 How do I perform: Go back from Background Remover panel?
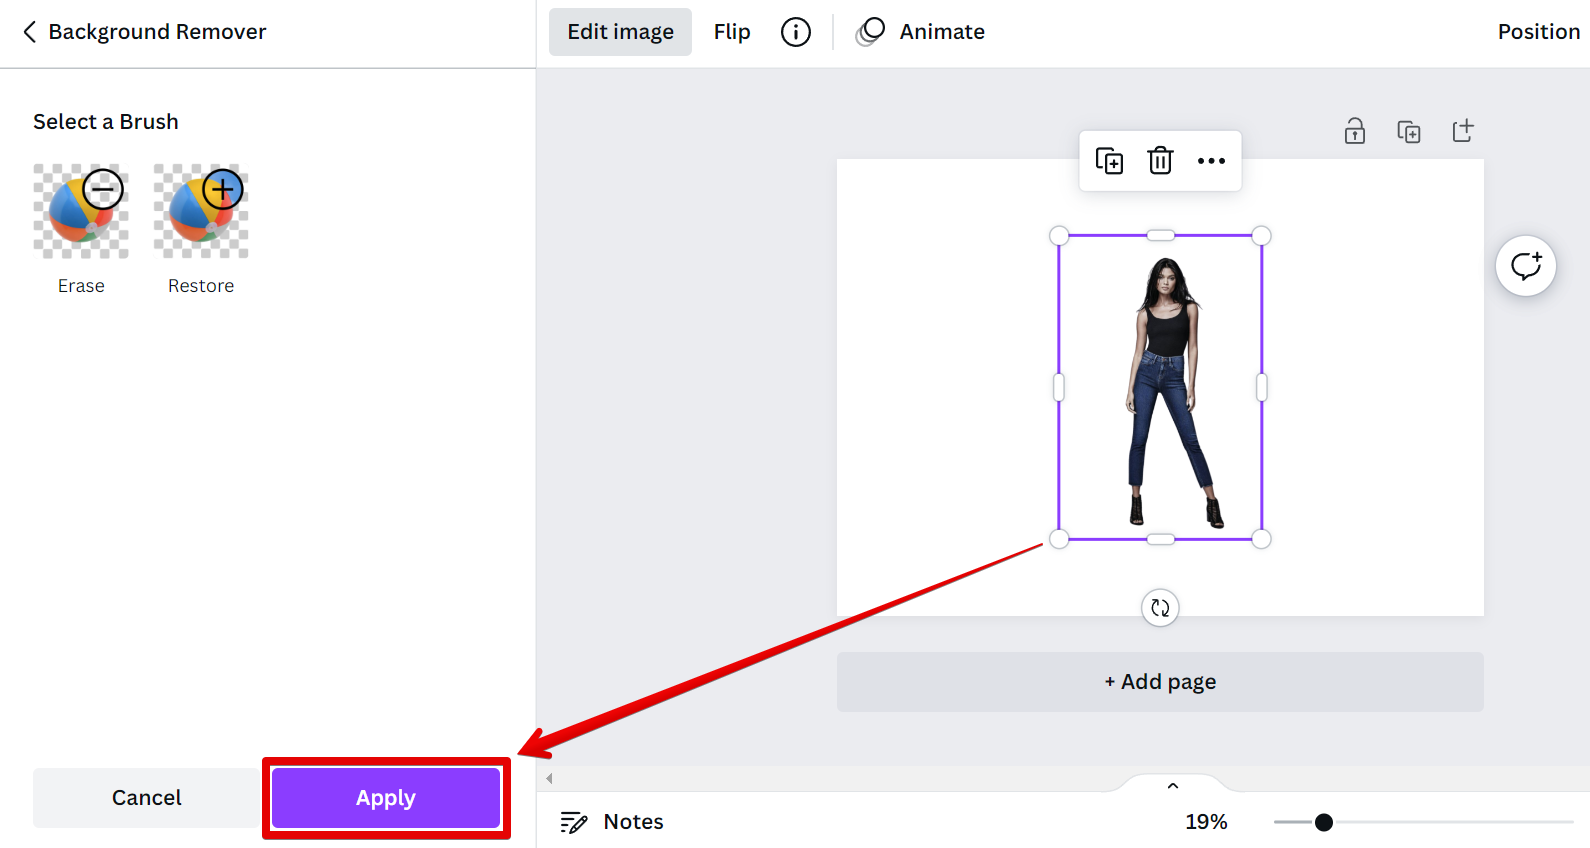pyautogui.click(x=30, y=32)
